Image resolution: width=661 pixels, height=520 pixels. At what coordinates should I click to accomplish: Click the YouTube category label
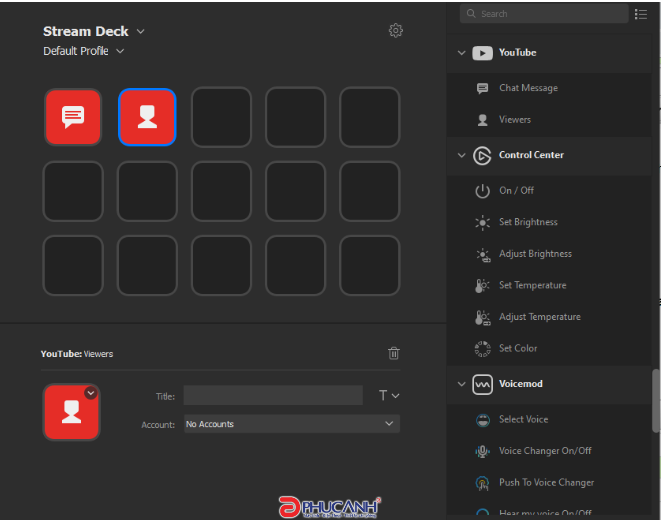click(x=518, y=53)
